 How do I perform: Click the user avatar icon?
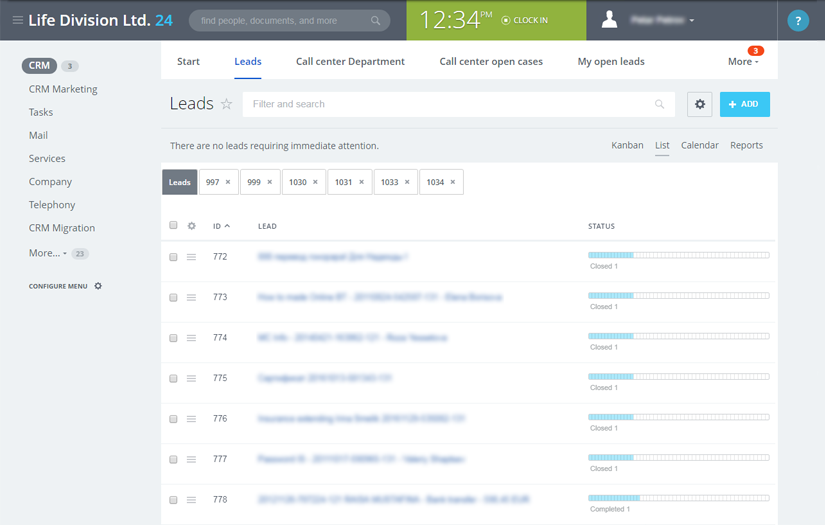tap(609, 20)
